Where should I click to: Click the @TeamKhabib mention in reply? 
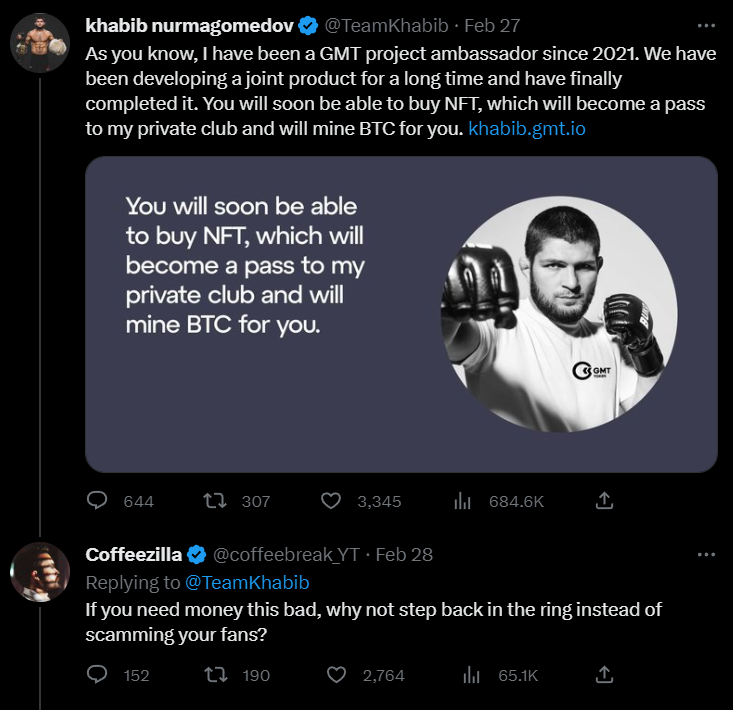click(247, 582)
